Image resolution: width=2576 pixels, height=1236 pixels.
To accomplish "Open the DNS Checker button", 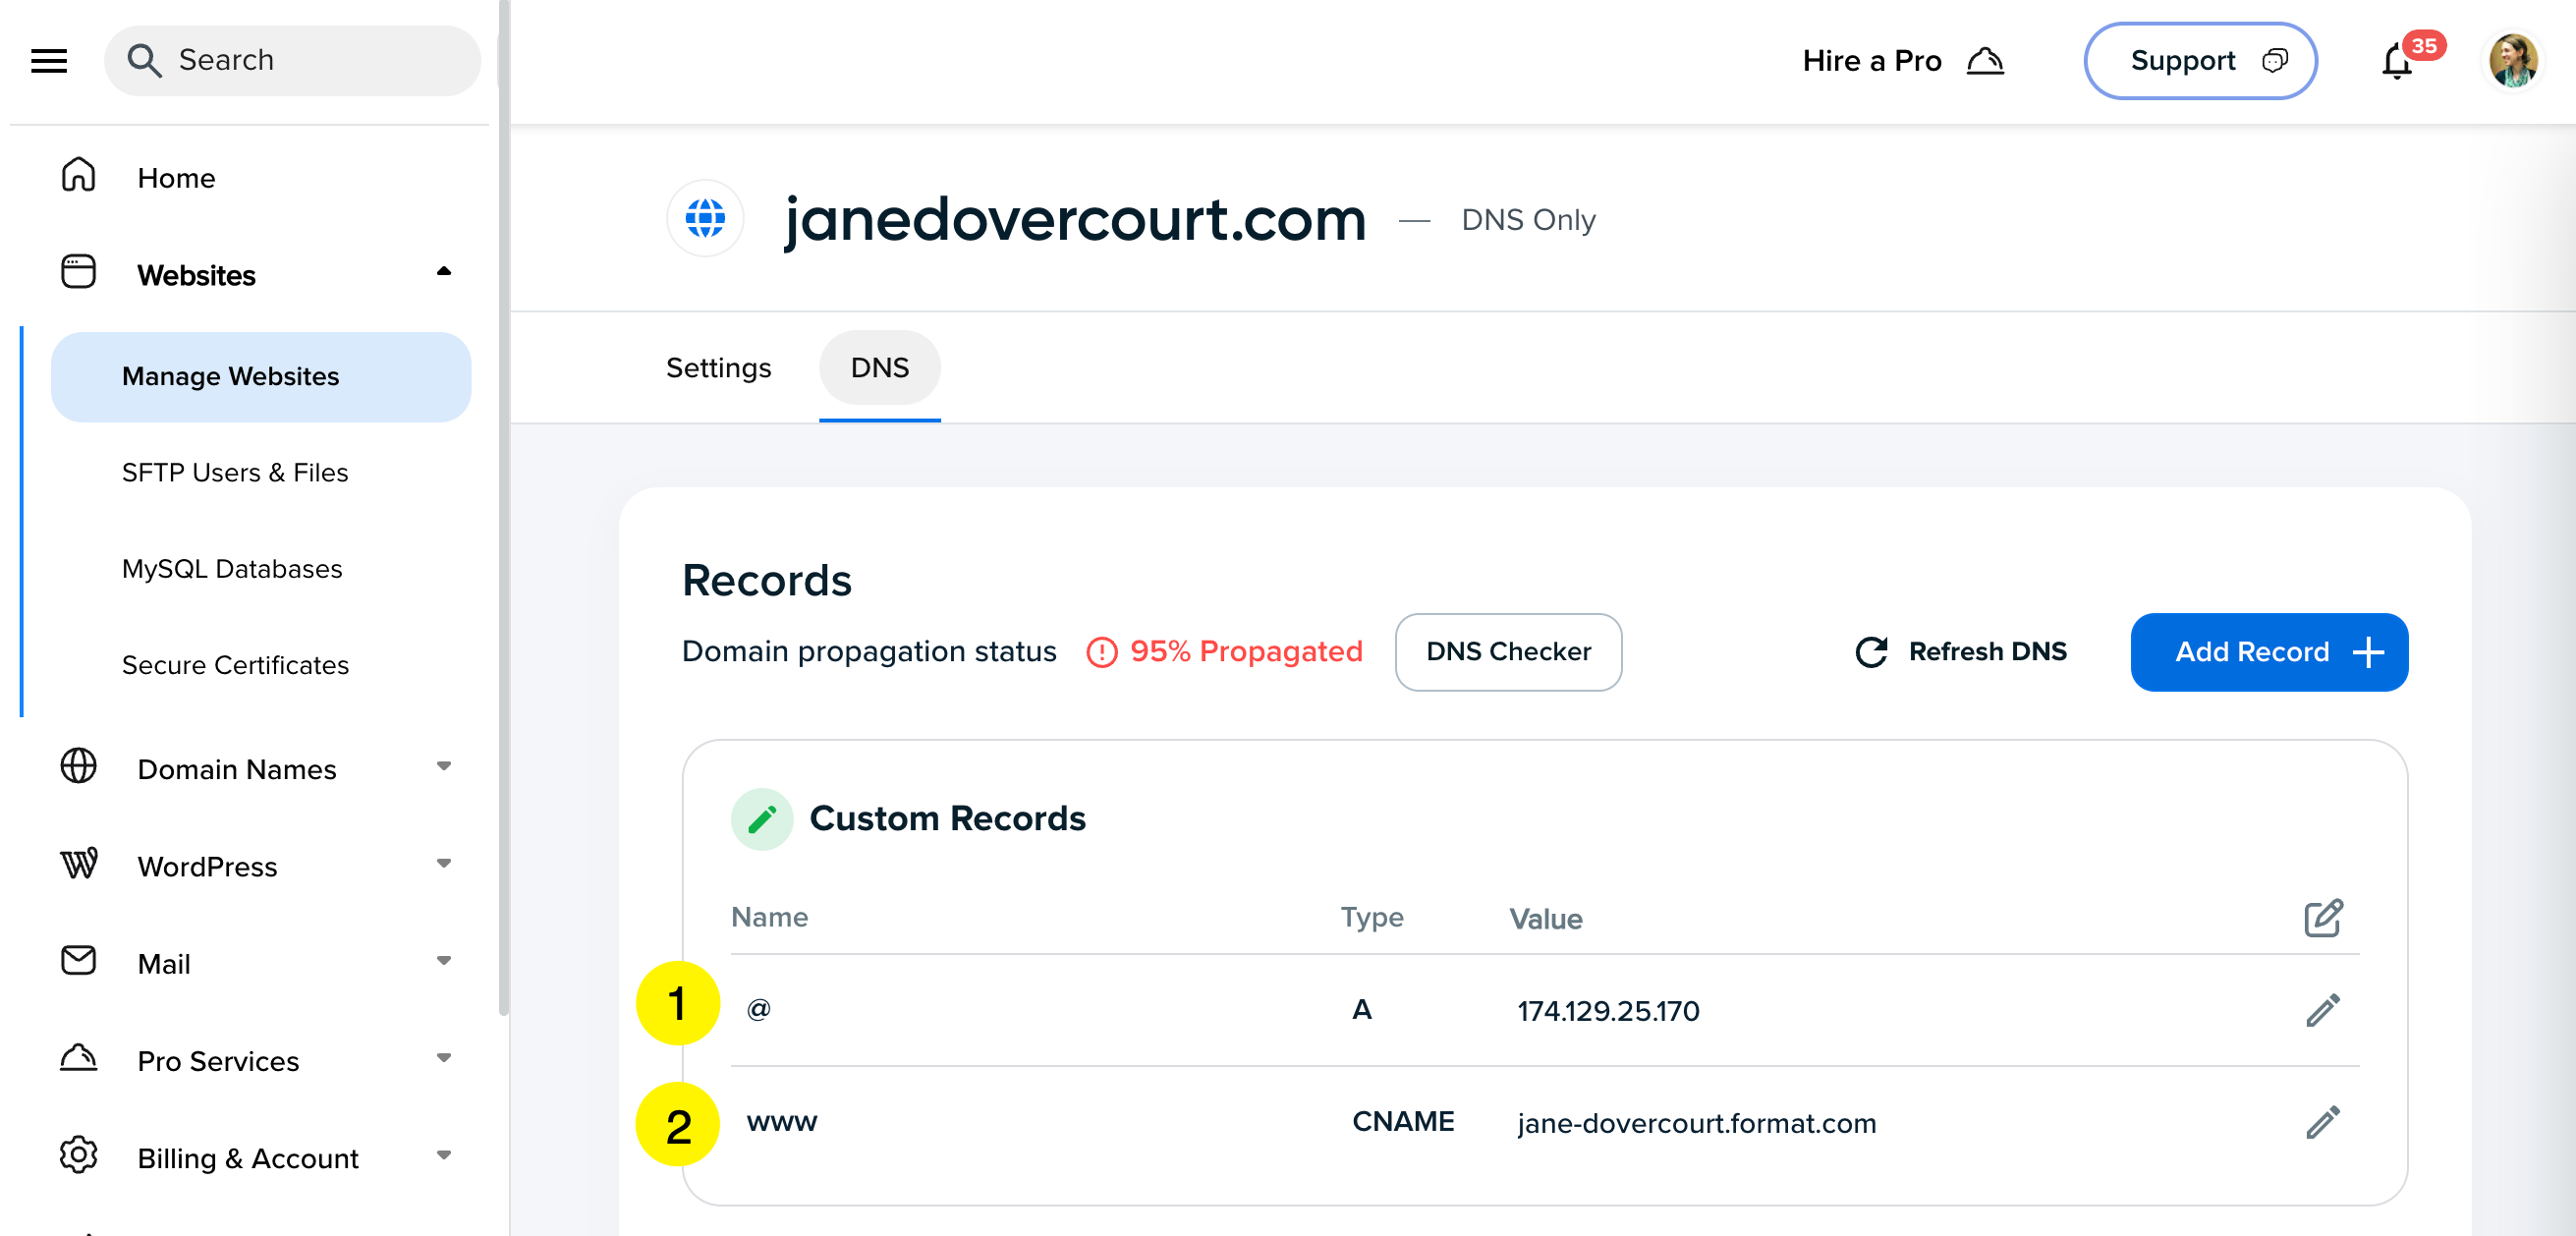I will (1507, 652).
